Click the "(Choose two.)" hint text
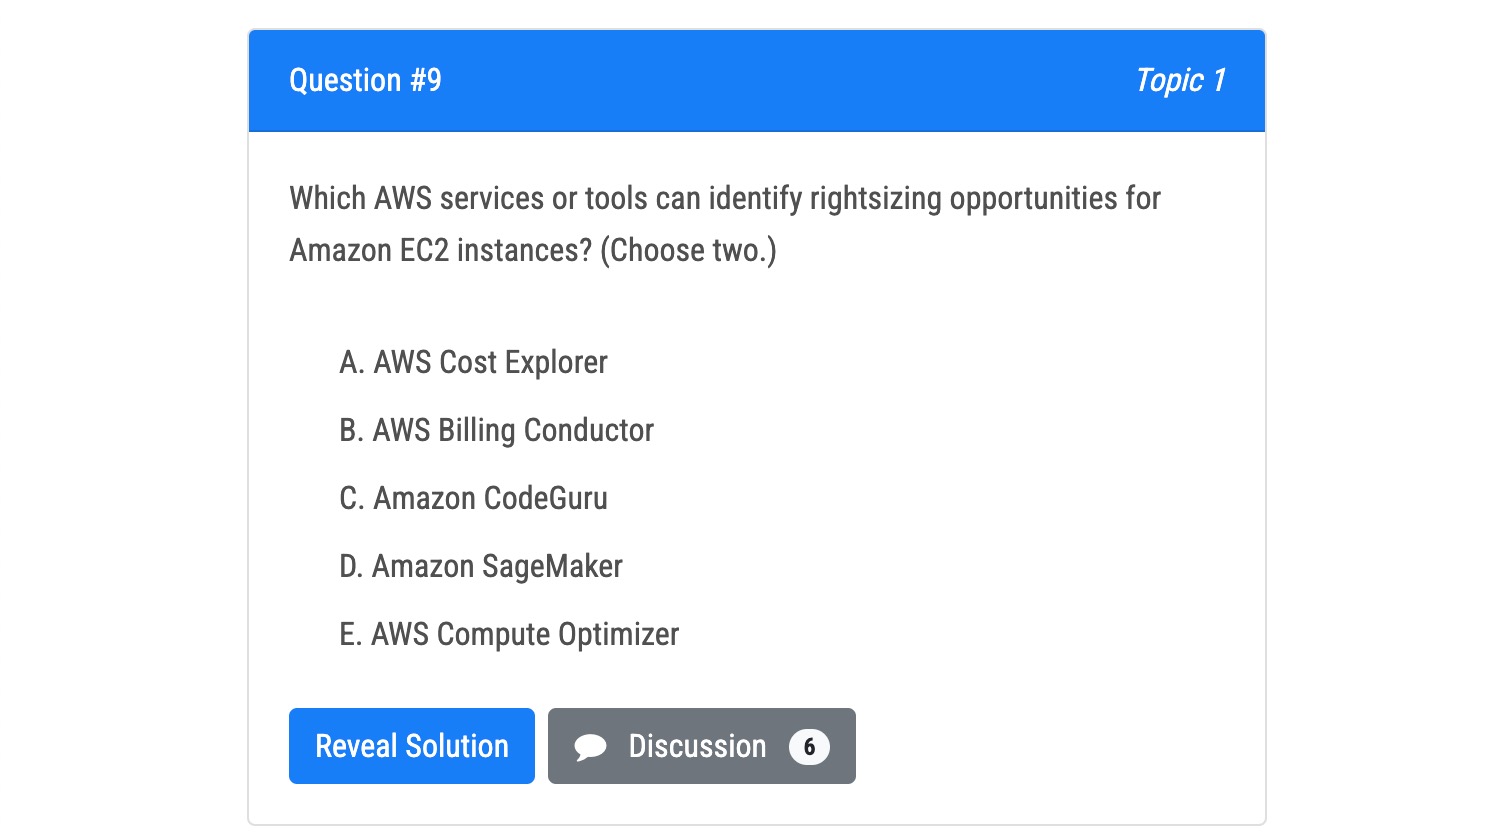 pyautogui.click(x=688, y=250)
